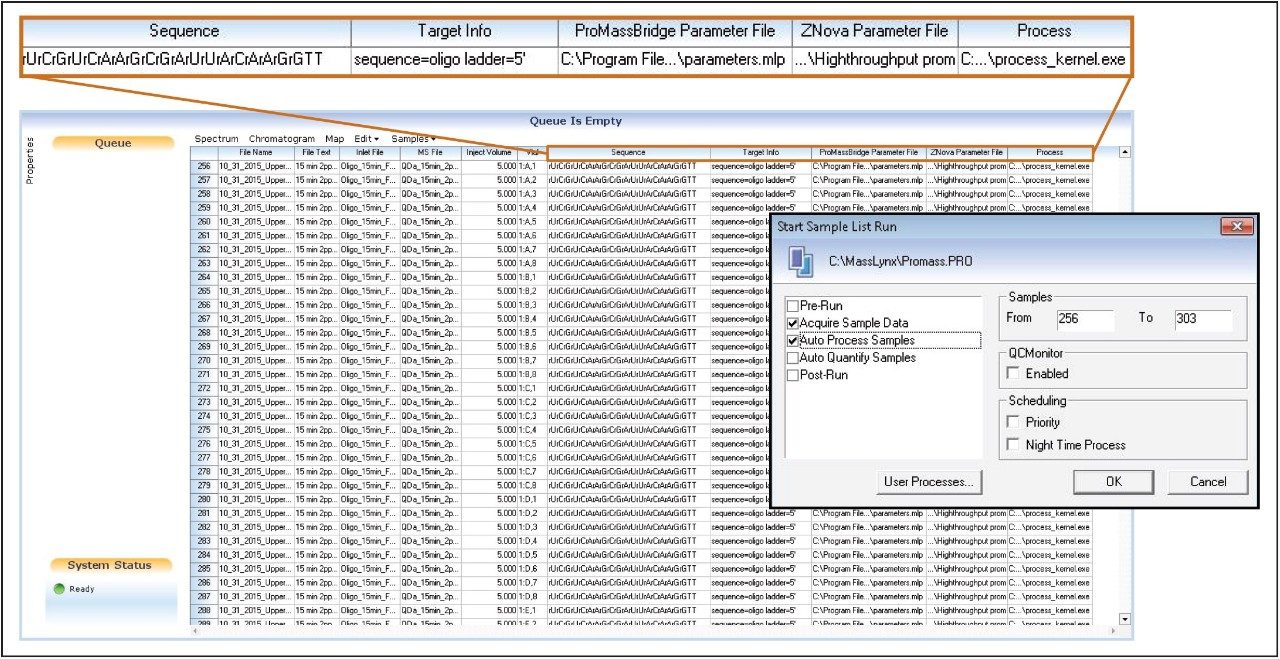The image size is (1280, 659).
Task: Open the Edit dropdown menu
Action: 367,139
